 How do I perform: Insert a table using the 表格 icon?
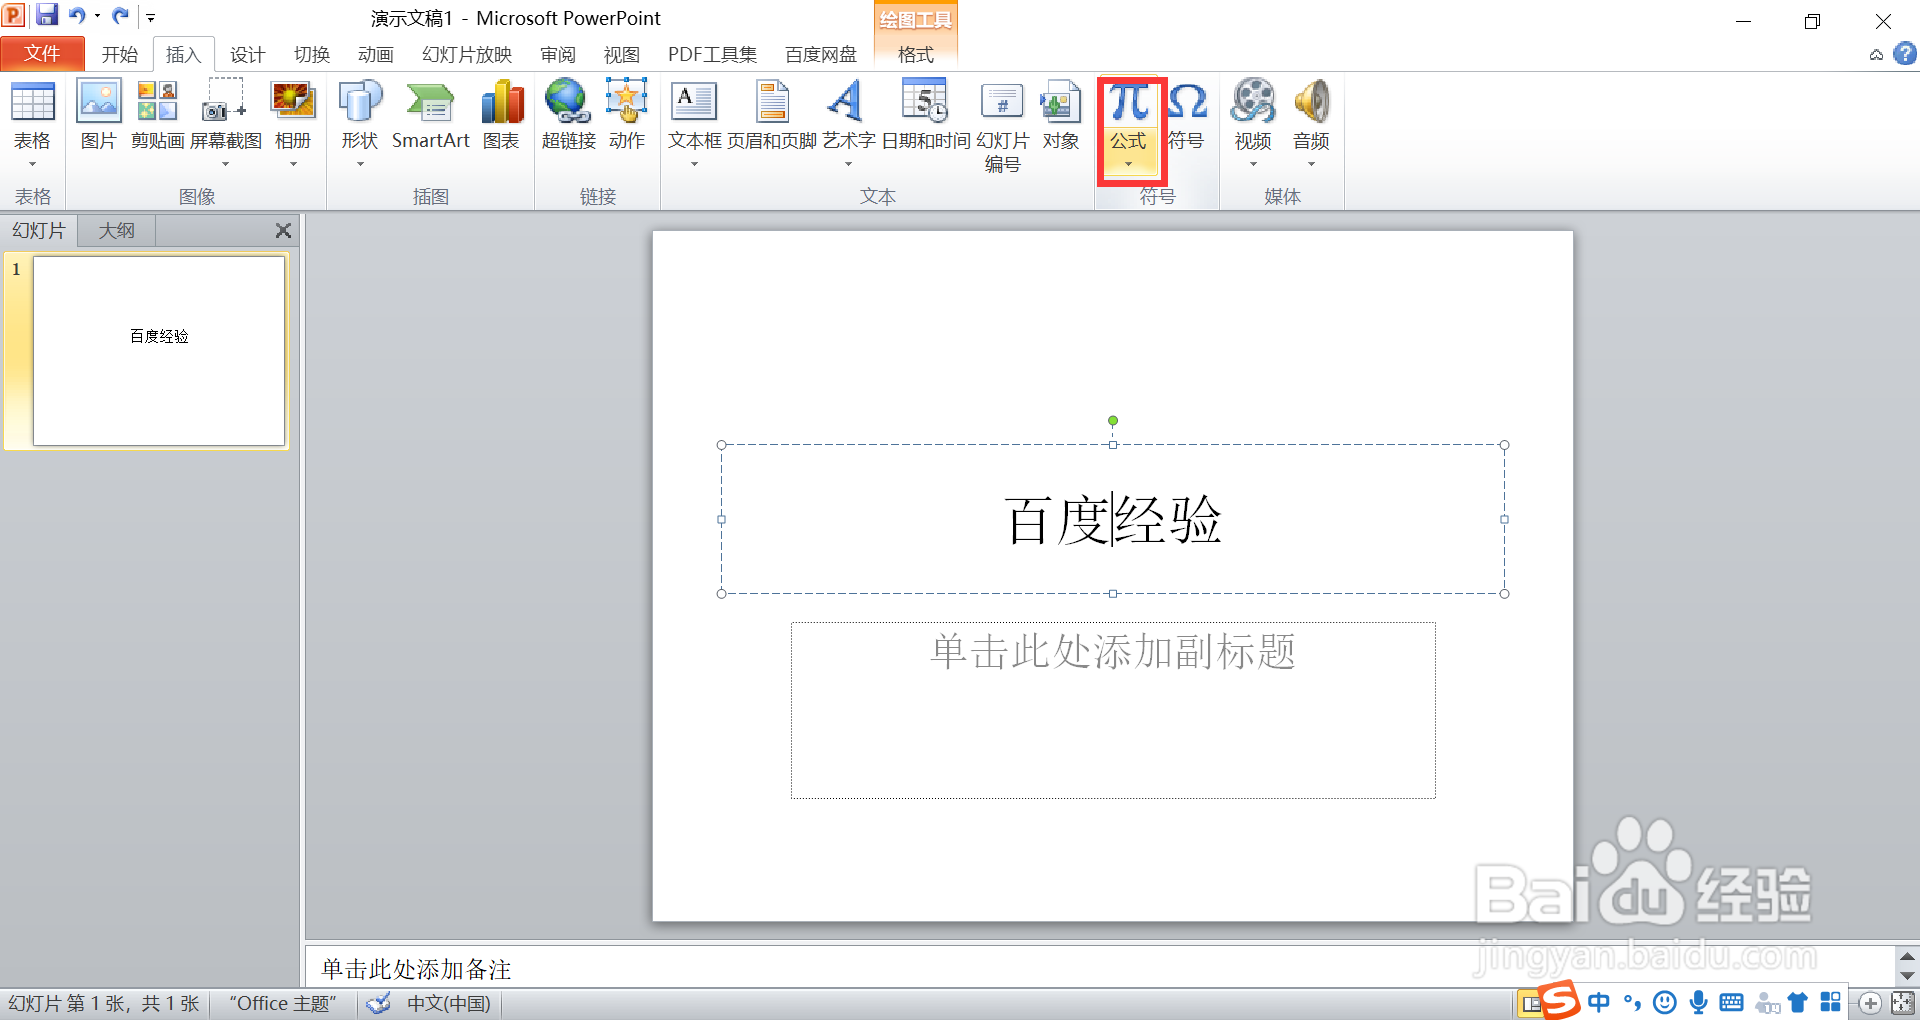pos(32,102)
